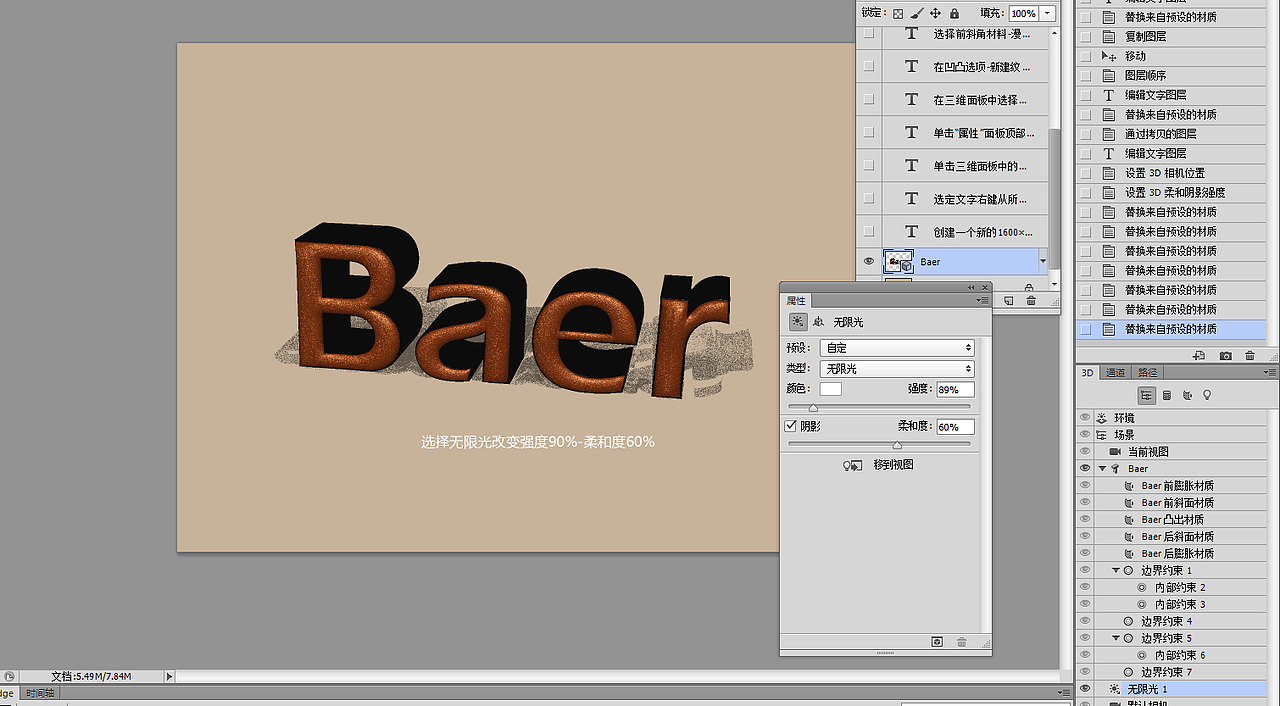The width and height of the screenshot is (1280, 706).
Task: Click the 移到视图 button
Action: pos(893,465)
